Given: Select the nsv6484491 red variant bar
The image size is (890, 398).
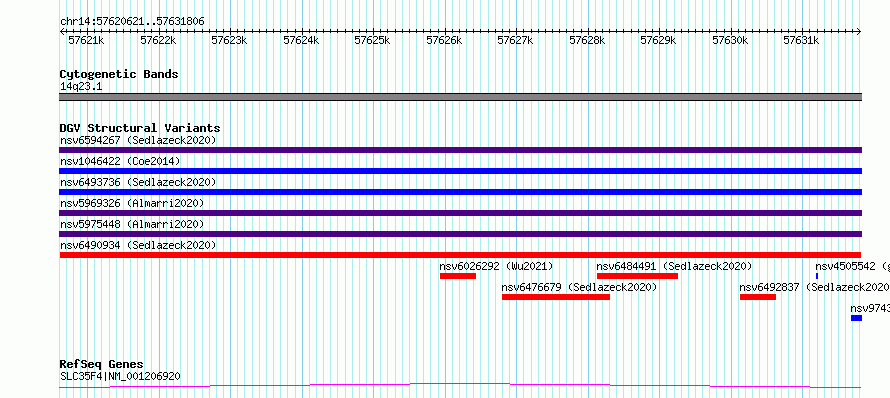Looking at the screenshot, I should coord(637,276).
